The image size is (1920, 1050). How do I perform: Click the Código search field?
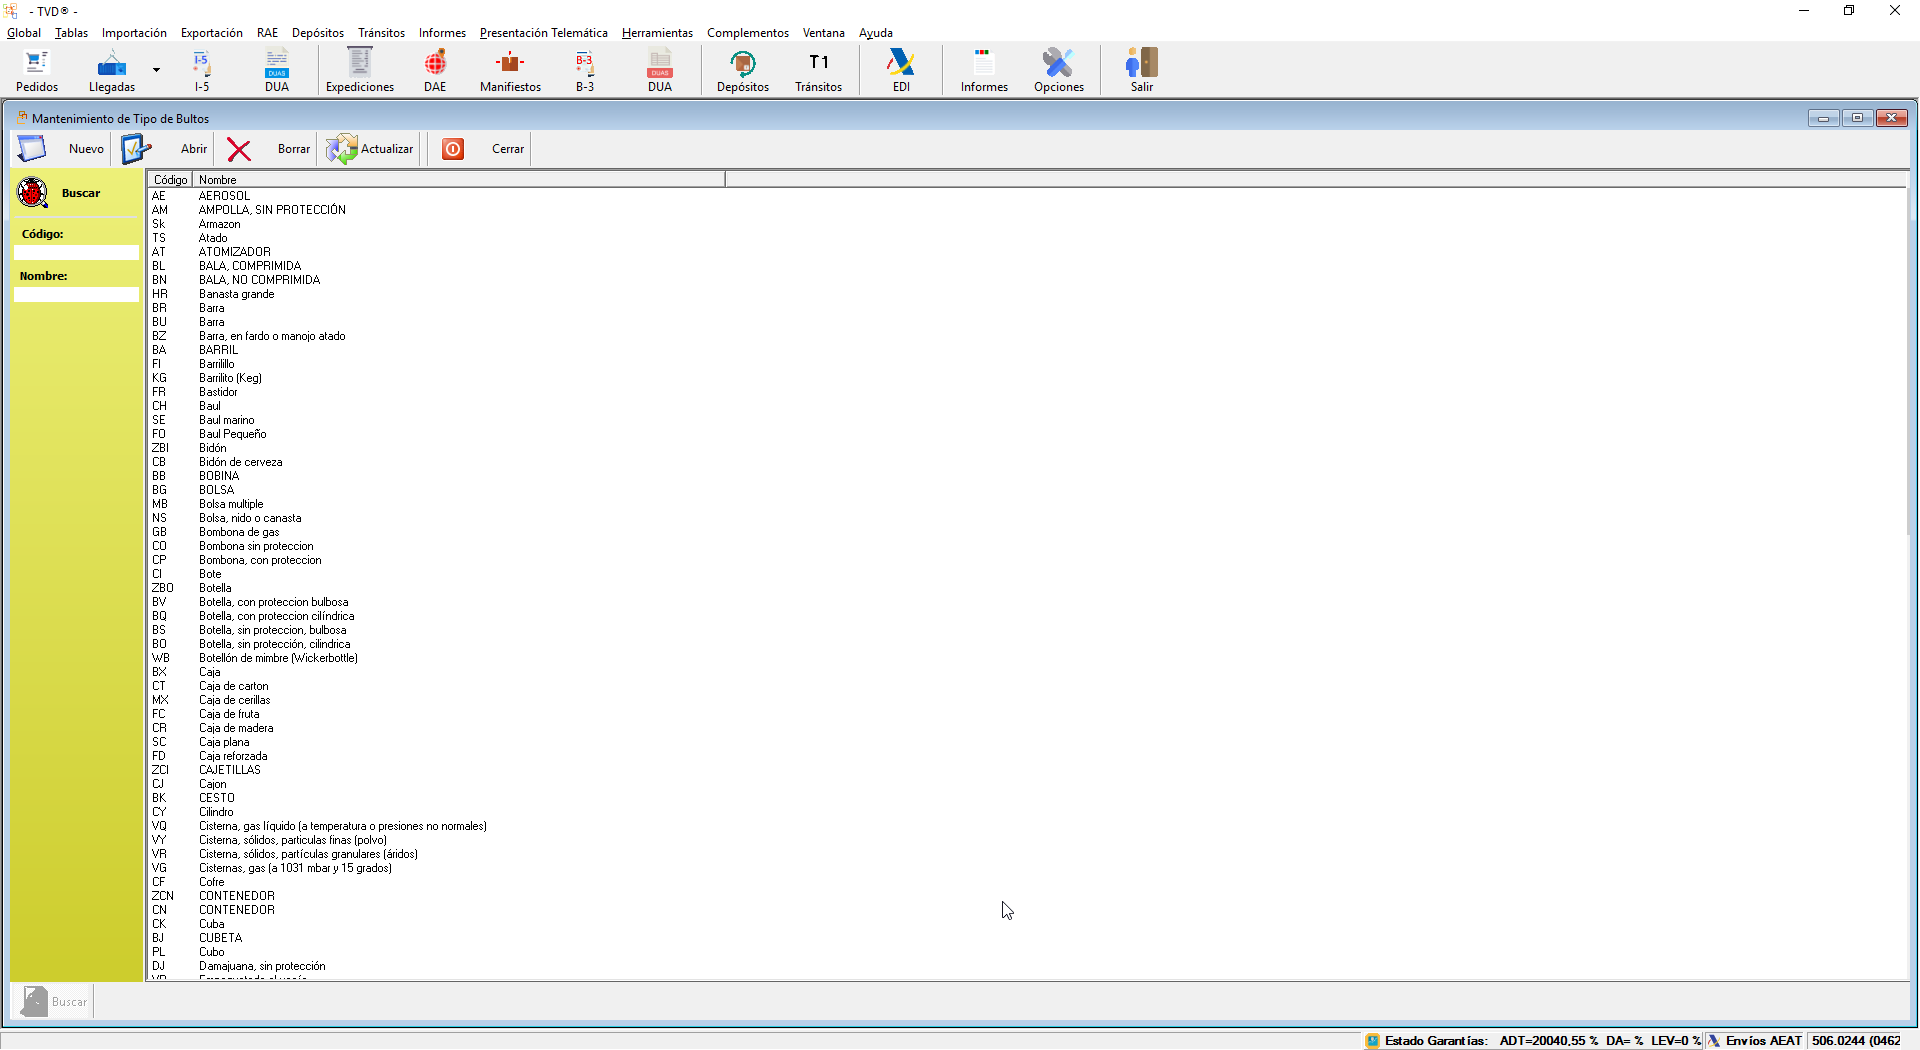point(76,253)
